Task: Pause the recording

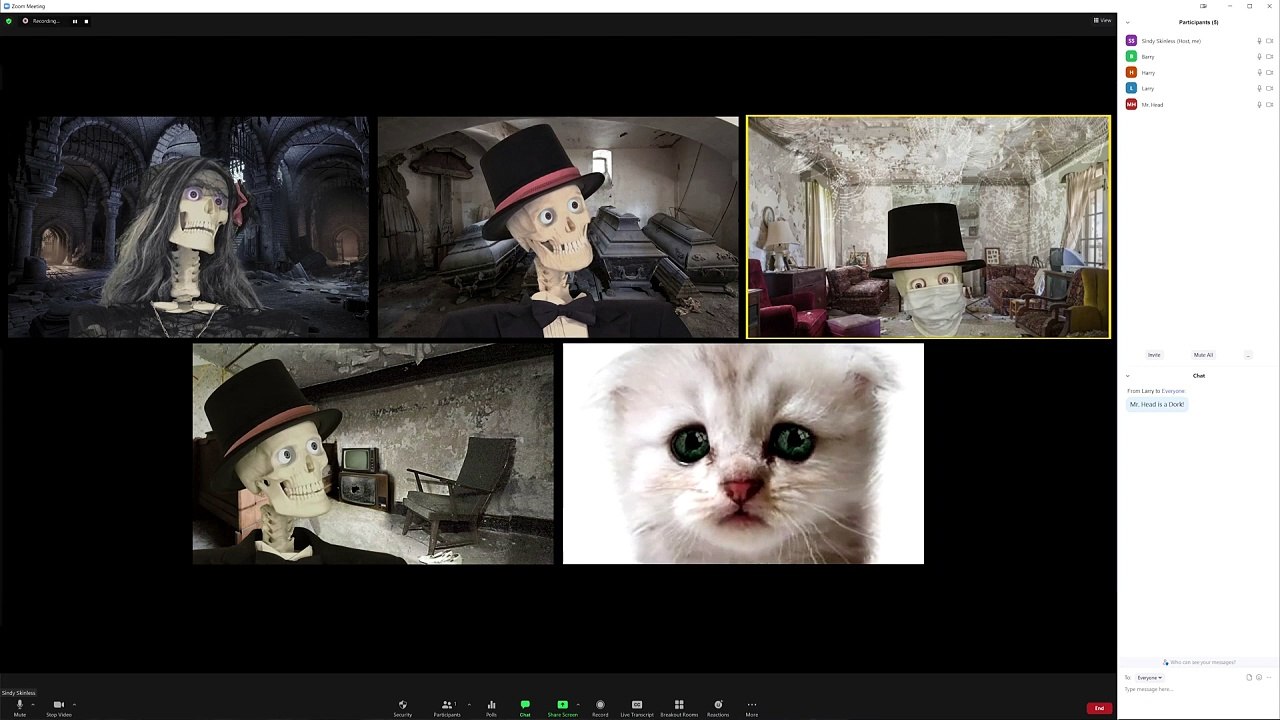Action: click(x=74, y=21)
